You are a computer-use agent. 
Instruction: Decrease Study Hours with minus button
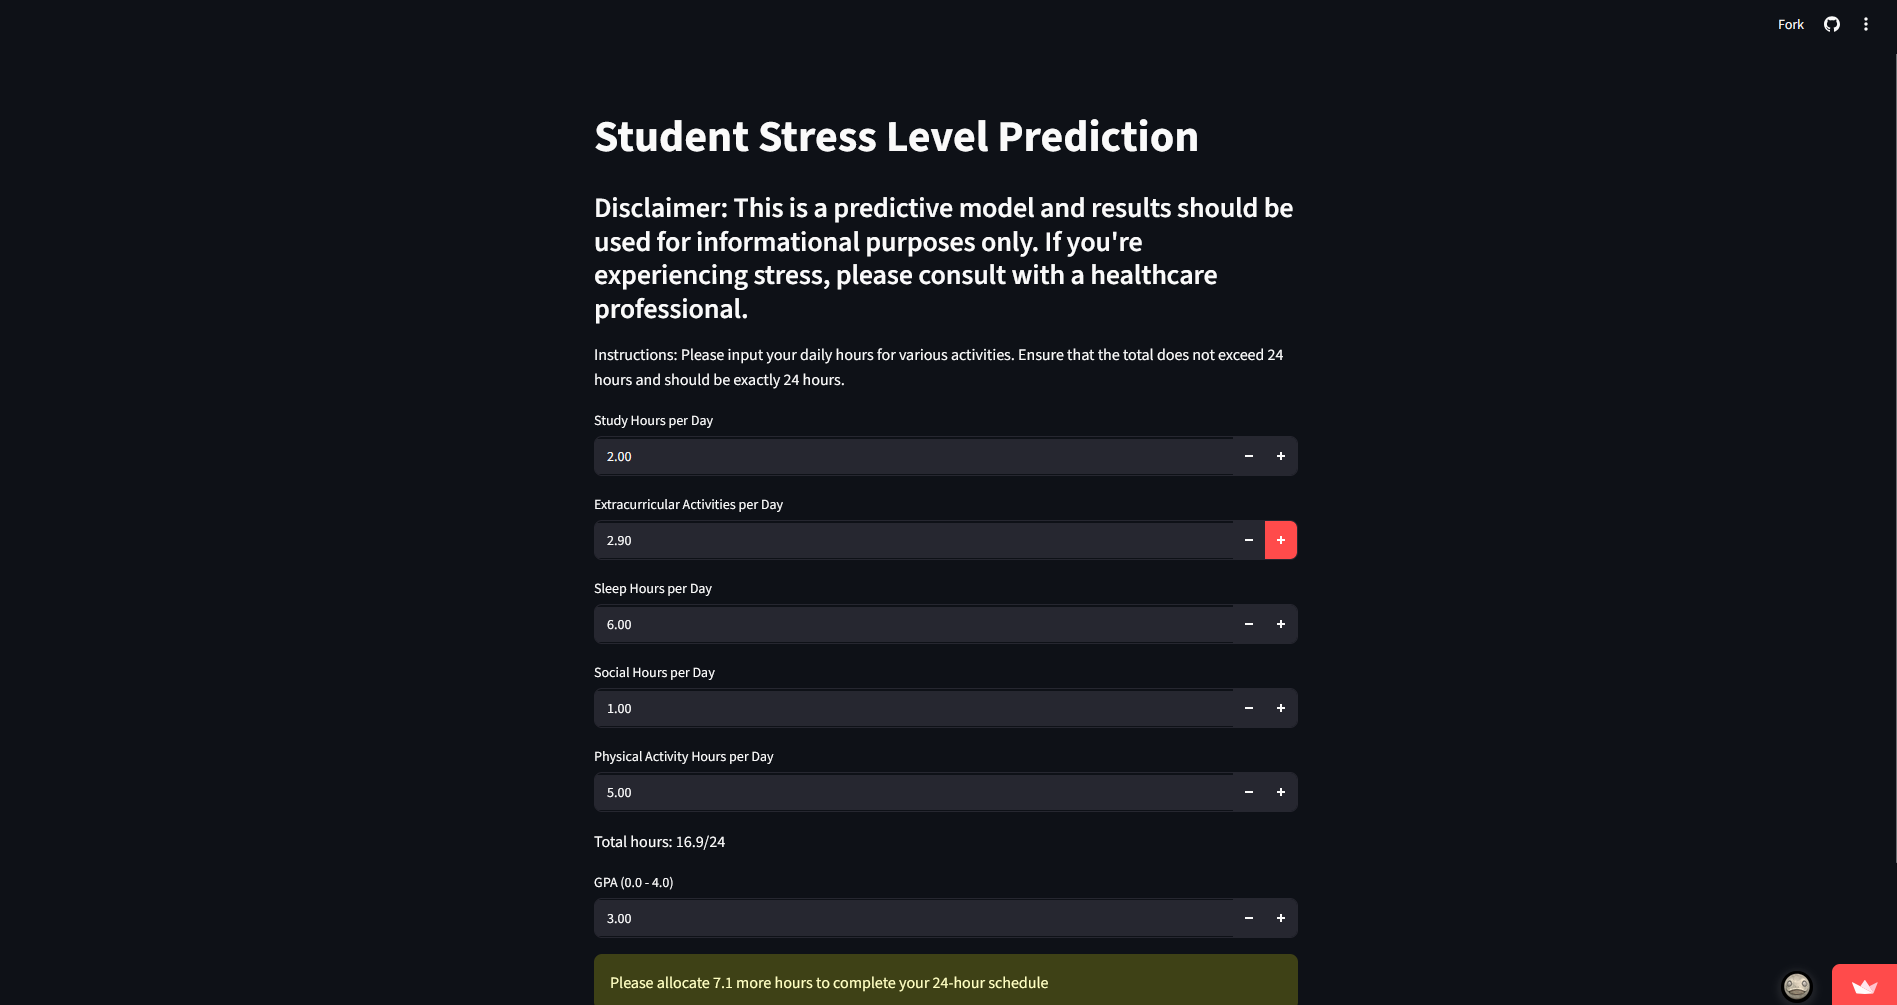(x=1249, y=456)
